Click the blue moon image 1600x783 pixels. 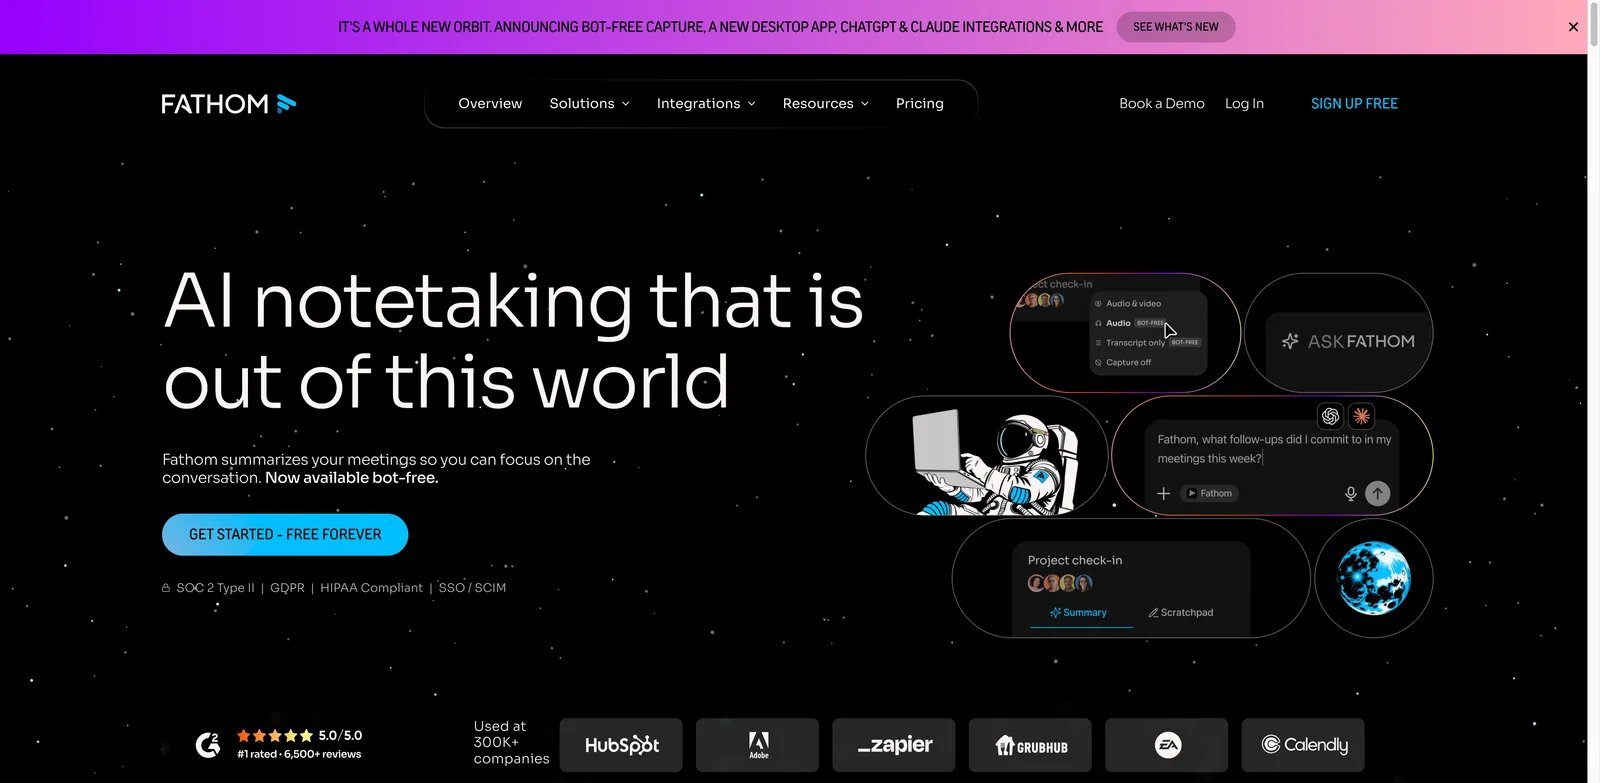point(1374,578)
